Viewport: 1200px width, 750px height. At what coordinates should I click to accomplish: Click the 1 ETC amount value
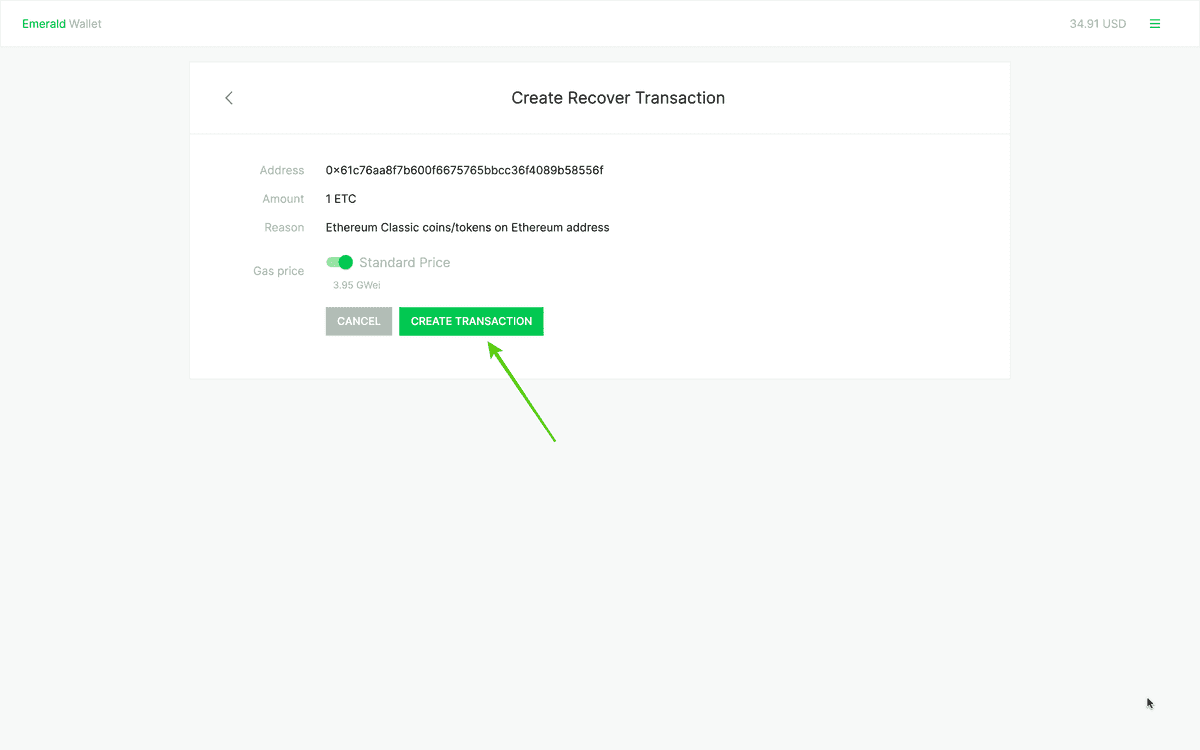pyautogui.click(x=341, y=199)
